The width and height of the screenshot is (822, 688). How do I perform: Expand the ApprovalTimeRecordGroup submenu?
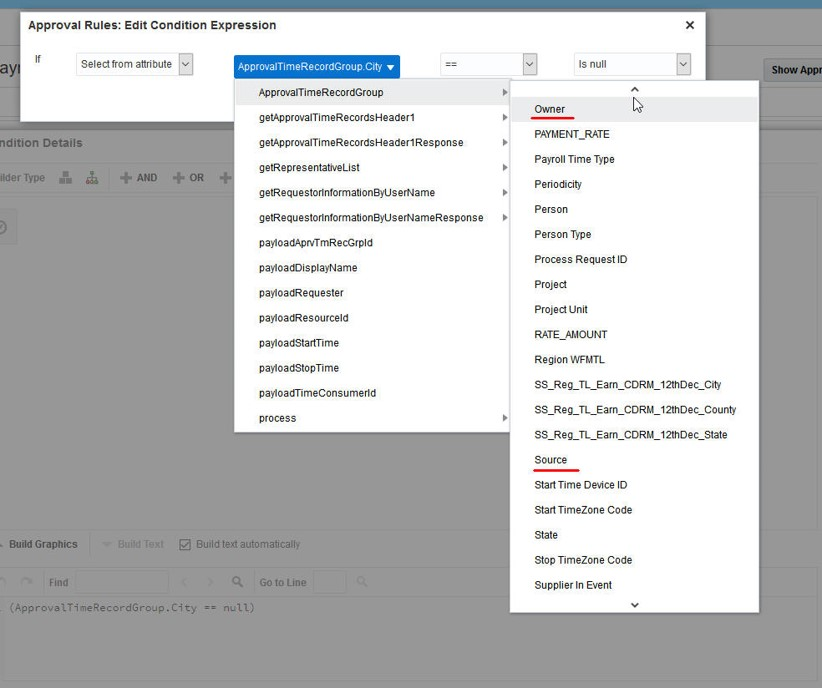372,92
